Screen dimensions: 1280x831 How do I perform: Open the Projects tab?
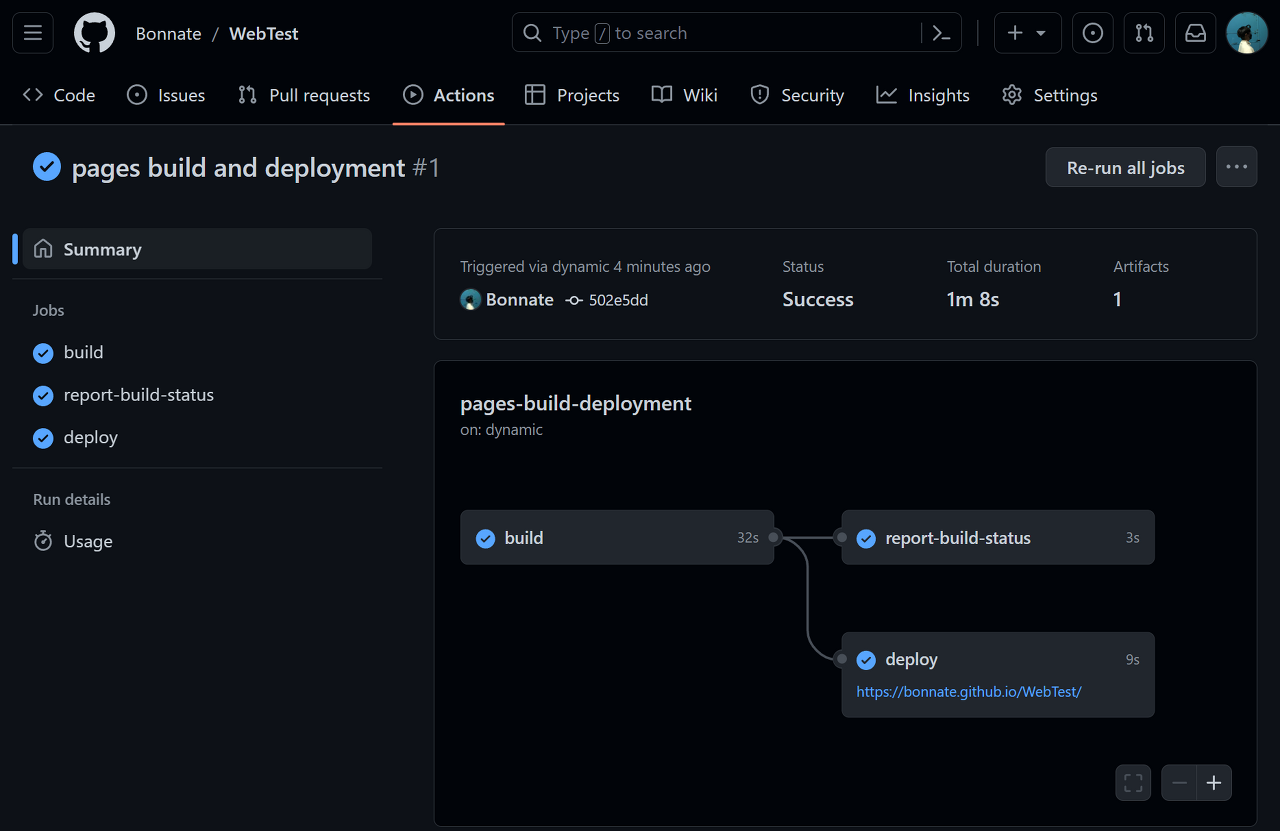pos(572,95)
